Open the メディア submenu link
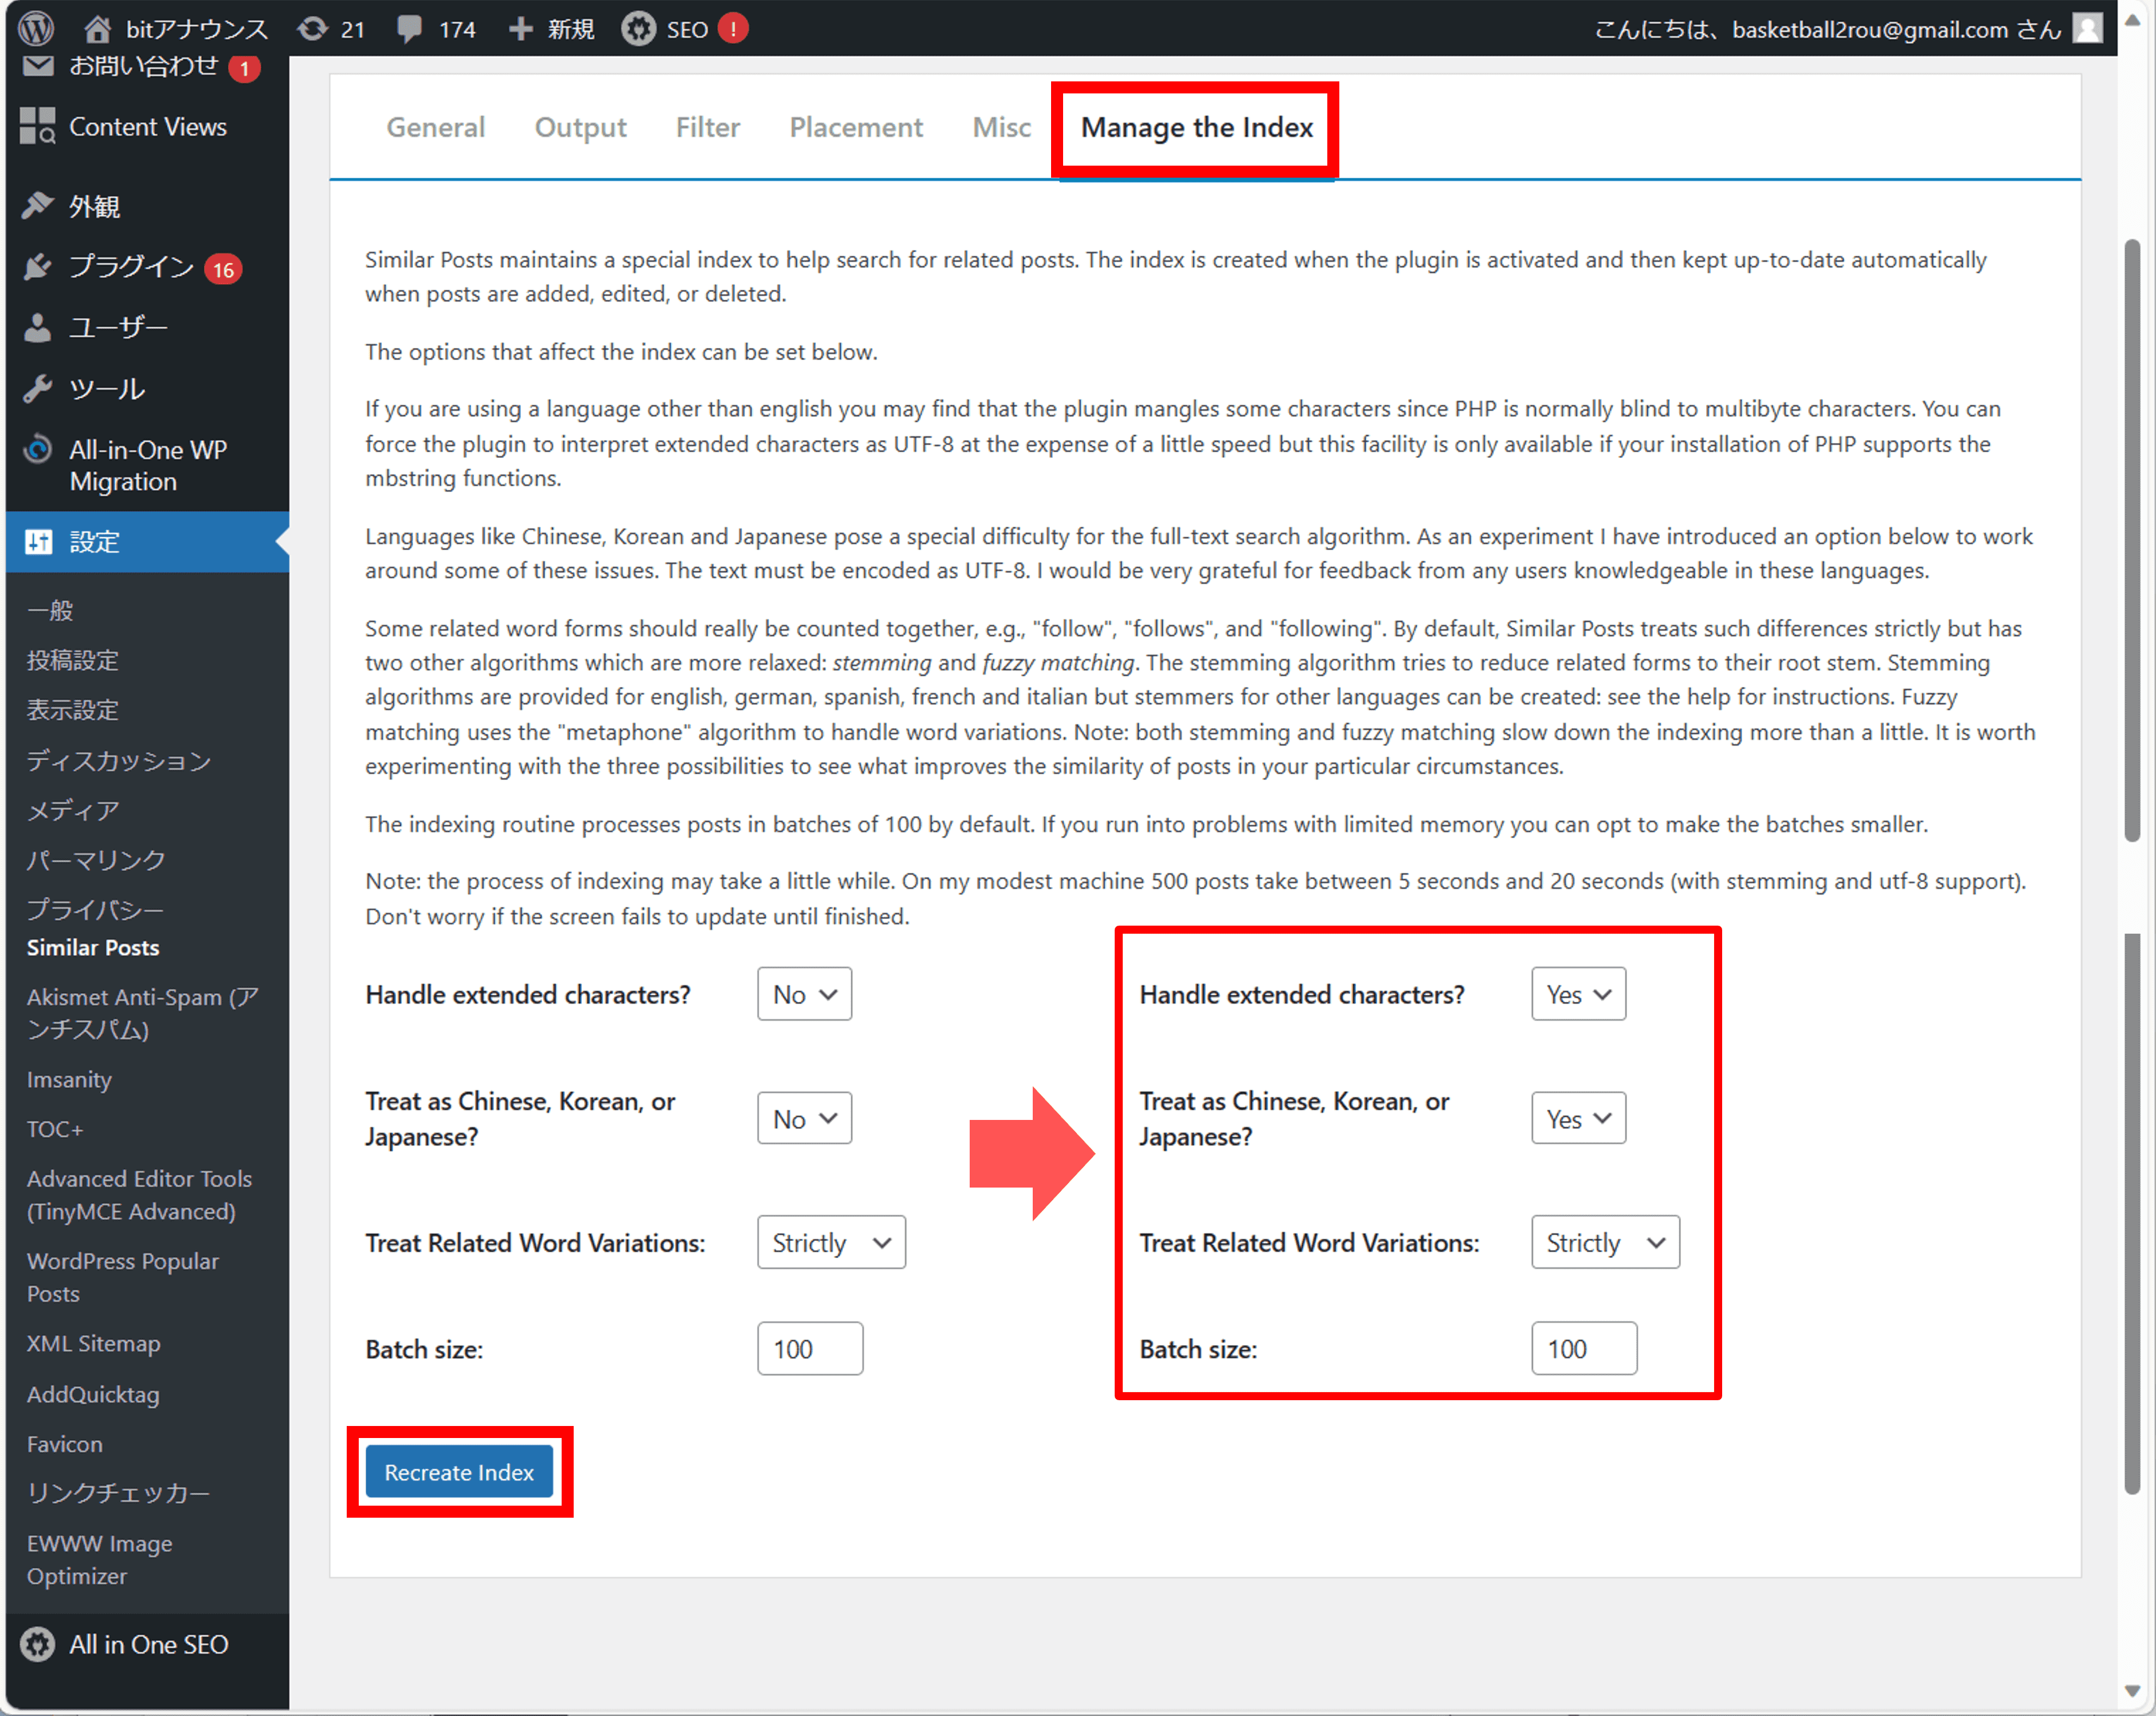Image resolution: width=2156 pixels, height=1716 pixels. click(x=73, y=810)
